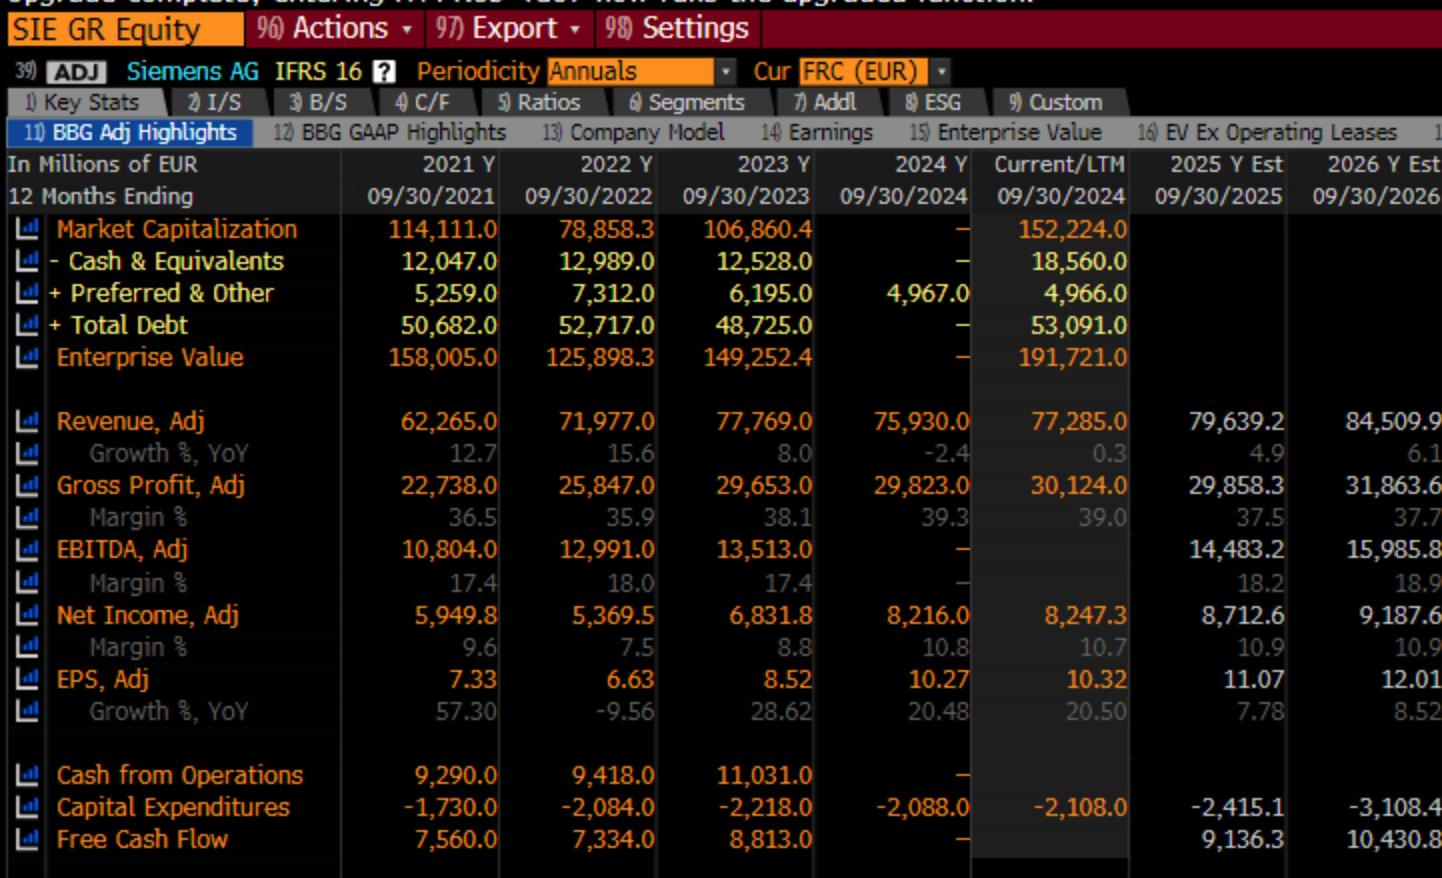Click the Revenue, Adj row label

130,421
